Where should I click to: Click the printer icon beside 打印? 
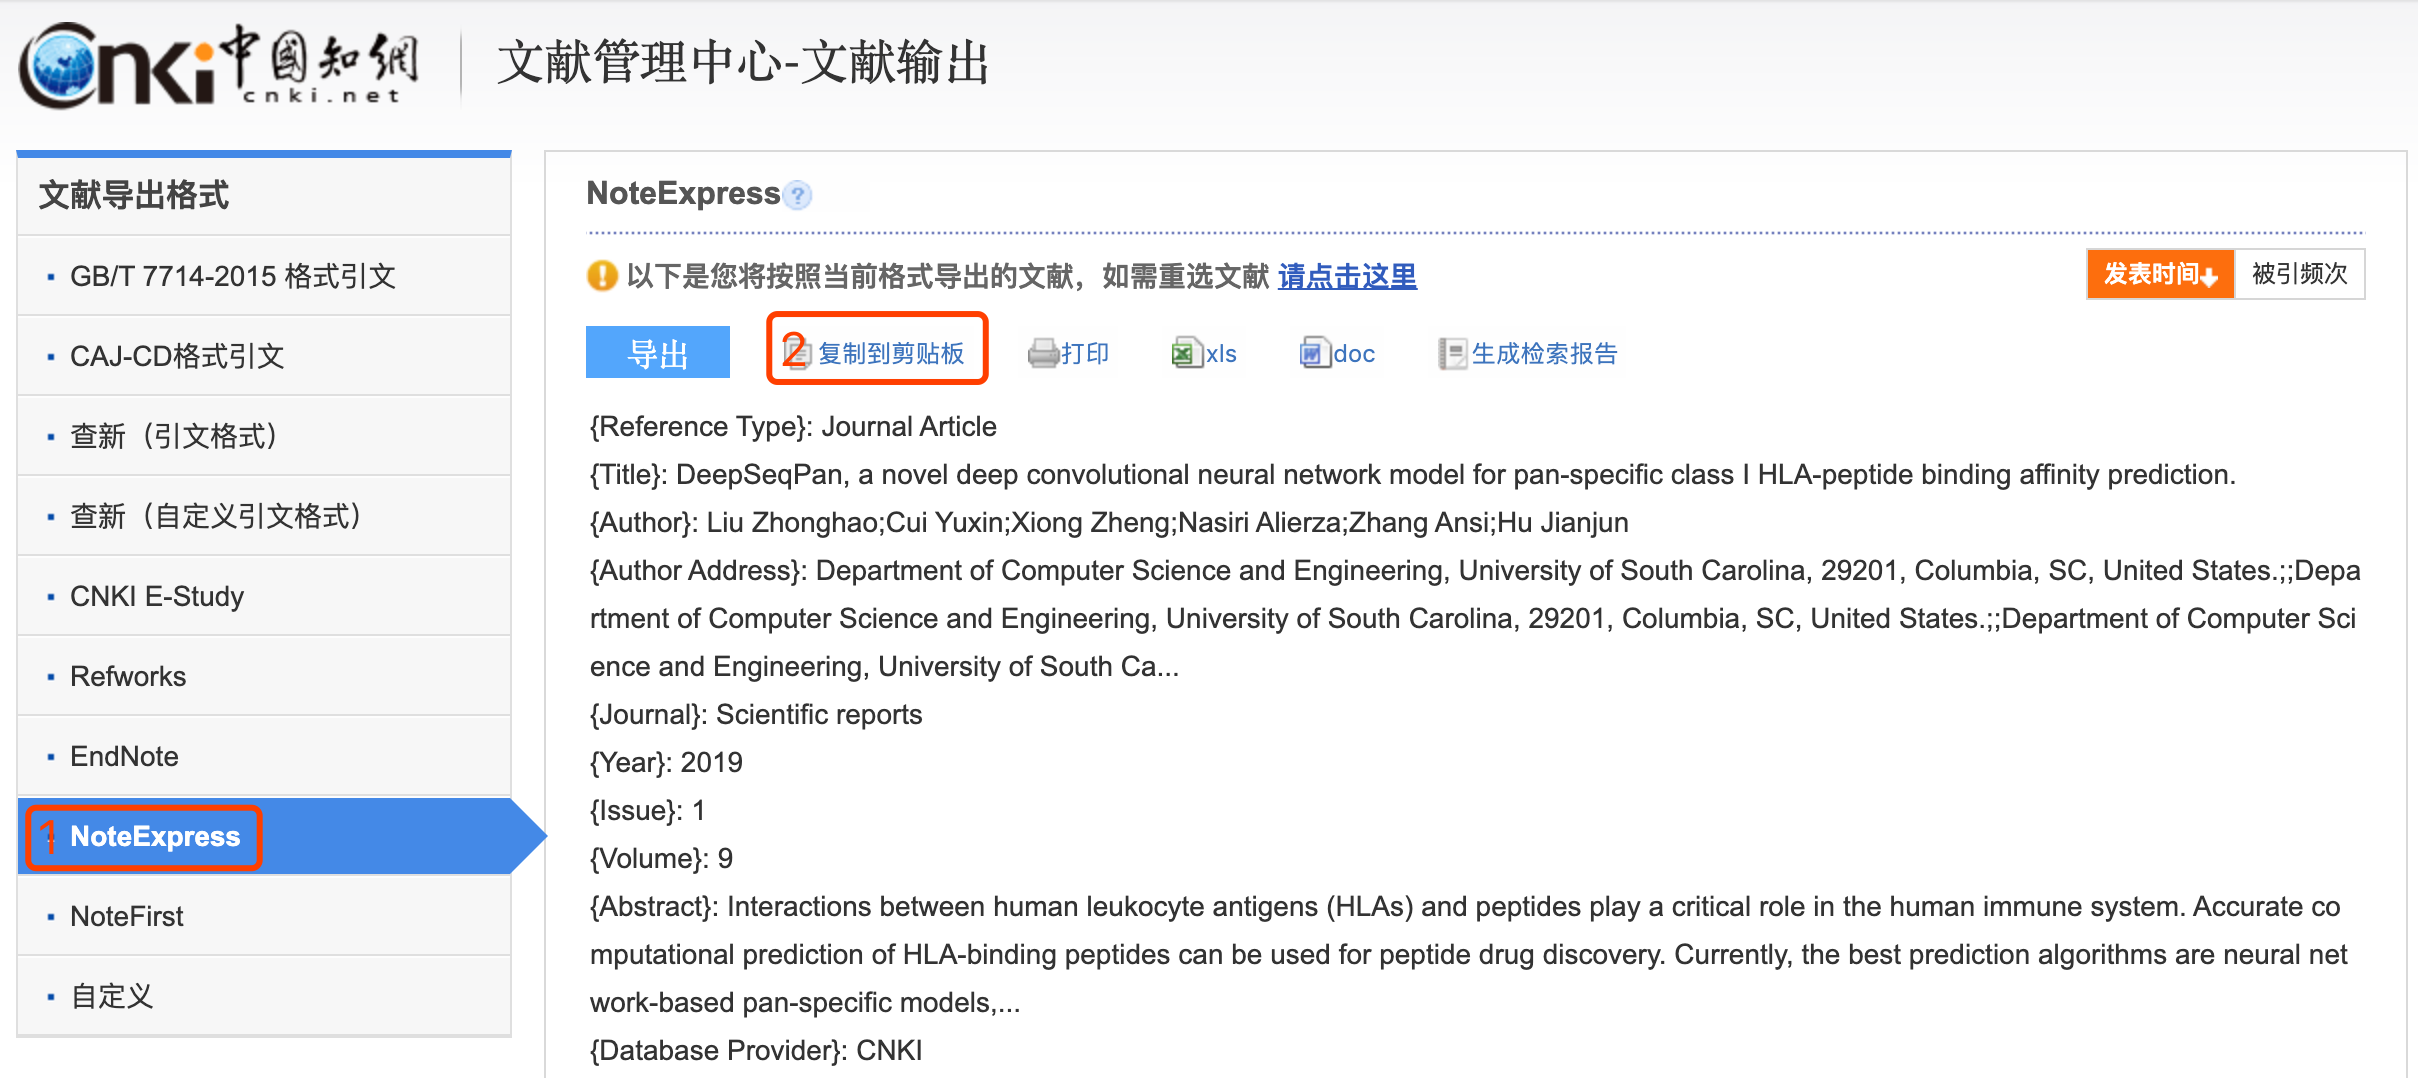[1043, 354]
